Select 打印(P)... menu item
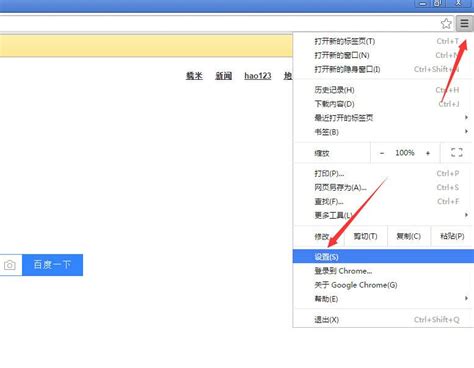 pos(383,173)
